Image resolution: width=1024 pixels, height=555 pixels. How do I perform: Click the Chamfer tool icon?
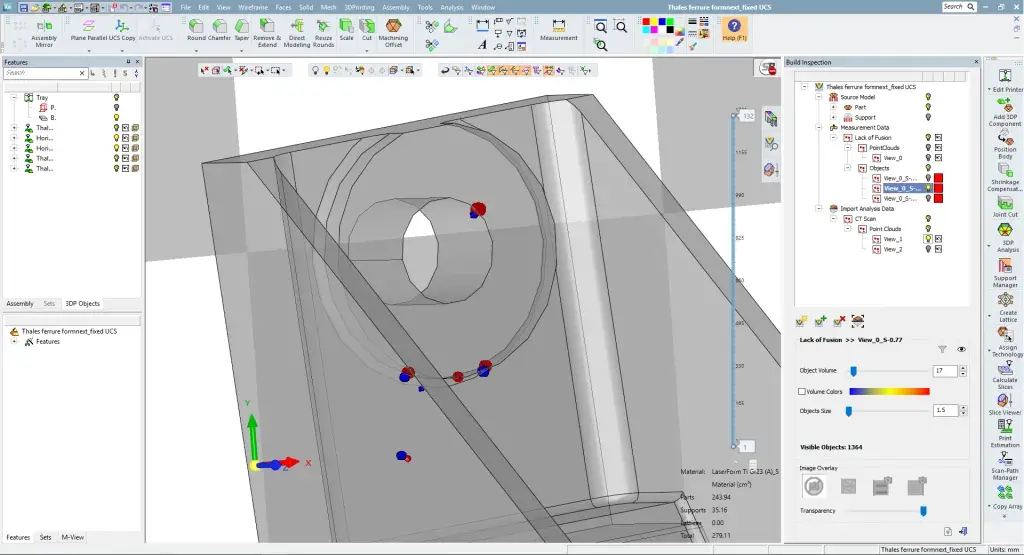(x=220, y=27)
